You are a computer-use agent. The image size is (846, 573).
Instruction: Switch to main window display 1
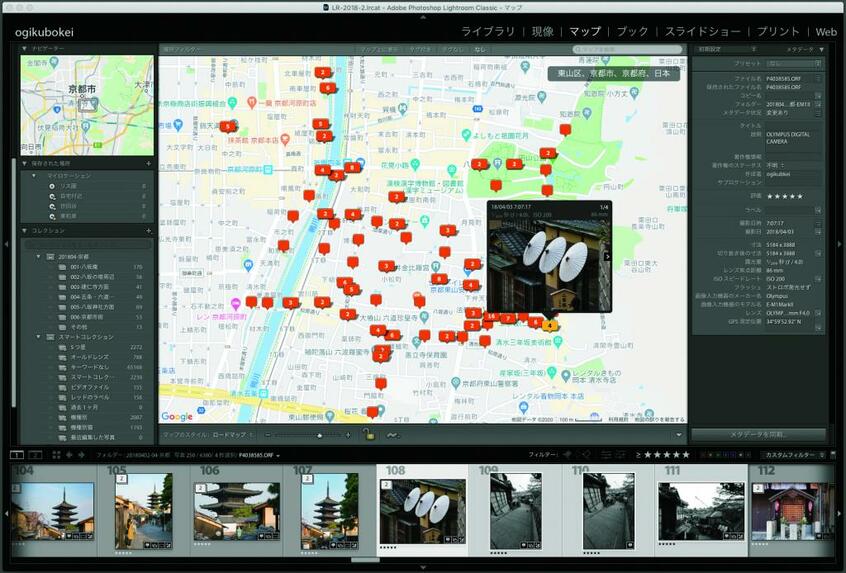pos(17,455)
